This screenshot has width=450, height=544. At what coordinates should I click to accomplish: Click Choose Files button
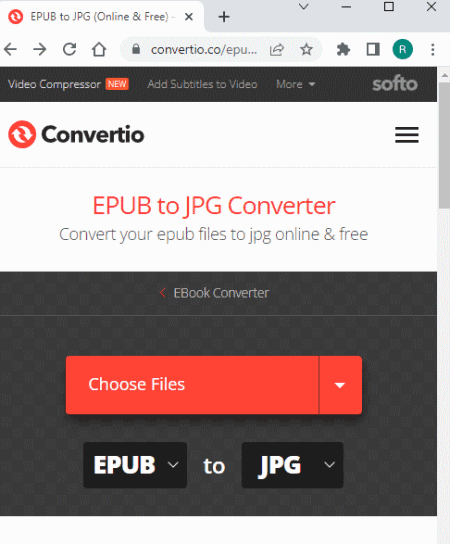[192, 385]
